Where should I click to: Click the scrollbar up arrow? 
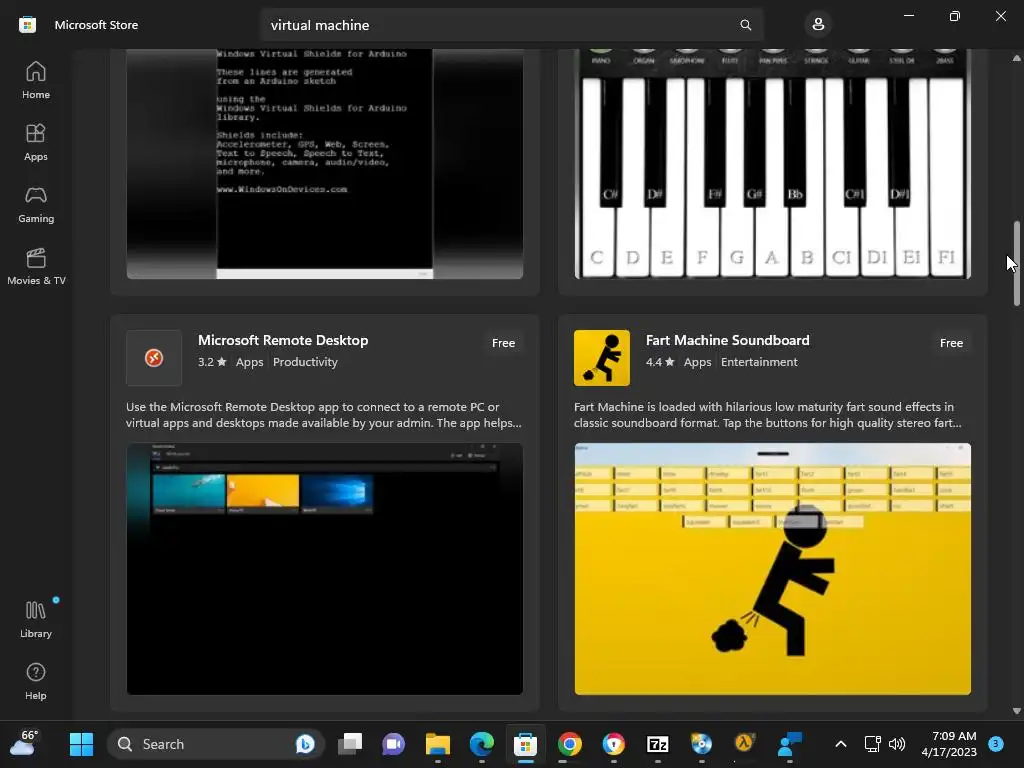pos(1016,58)
